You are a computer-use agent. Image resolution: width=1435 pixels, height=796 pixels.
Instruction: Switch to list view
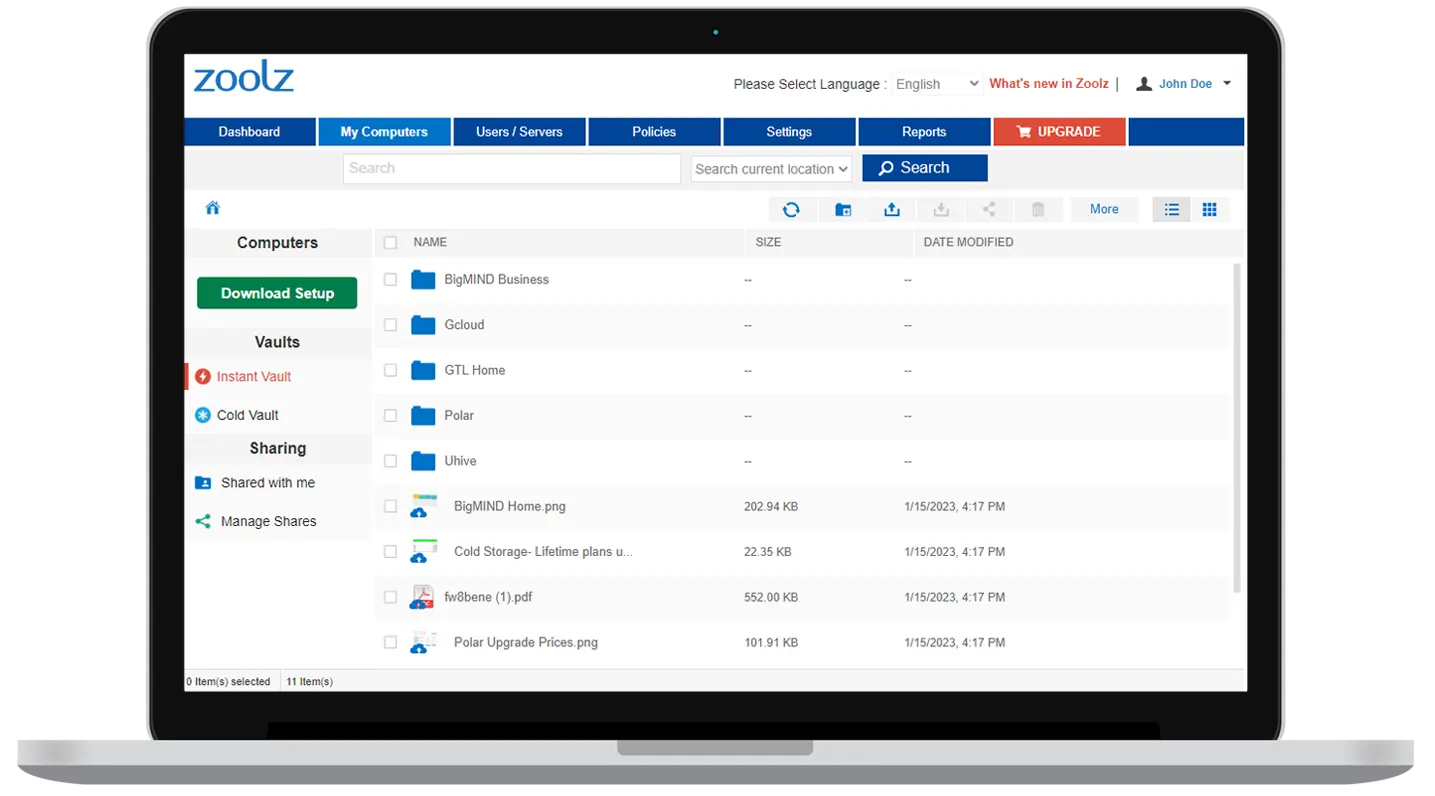coord(1172,209)
